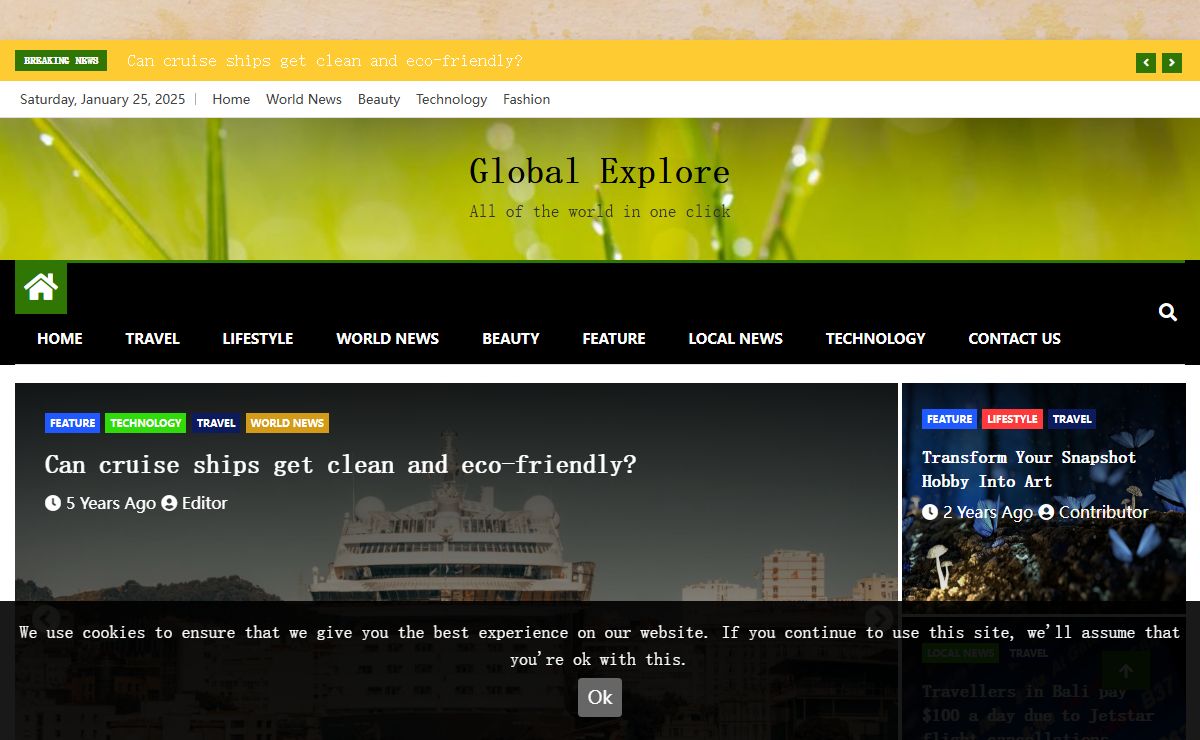Image resolution: width=1200 pixels, height=740 pixels.
Task: Click the user icon beside Editor
Action: [169, 503]
